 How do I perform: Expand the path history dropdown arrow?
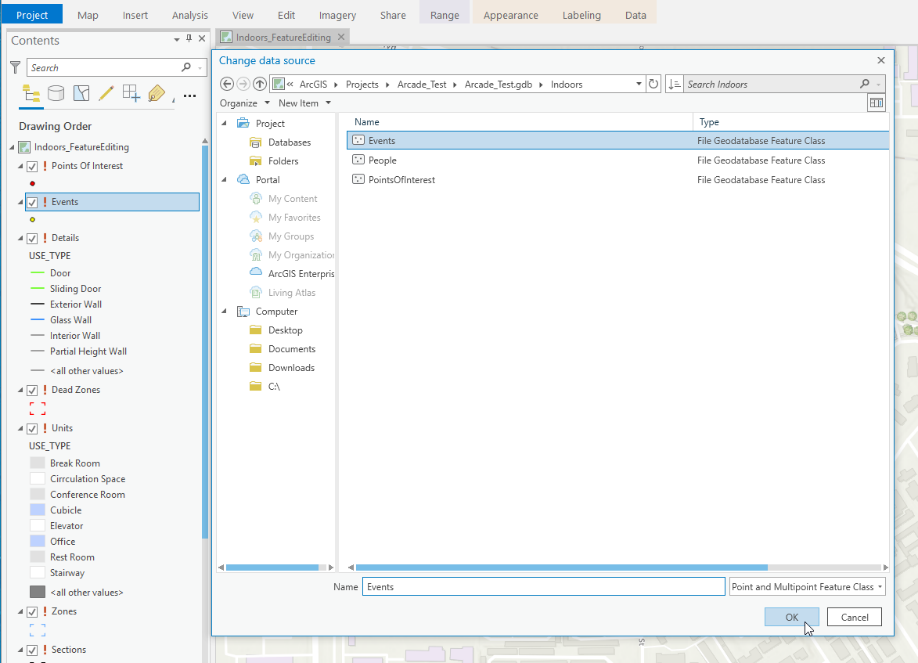click(x=638, y=84)
